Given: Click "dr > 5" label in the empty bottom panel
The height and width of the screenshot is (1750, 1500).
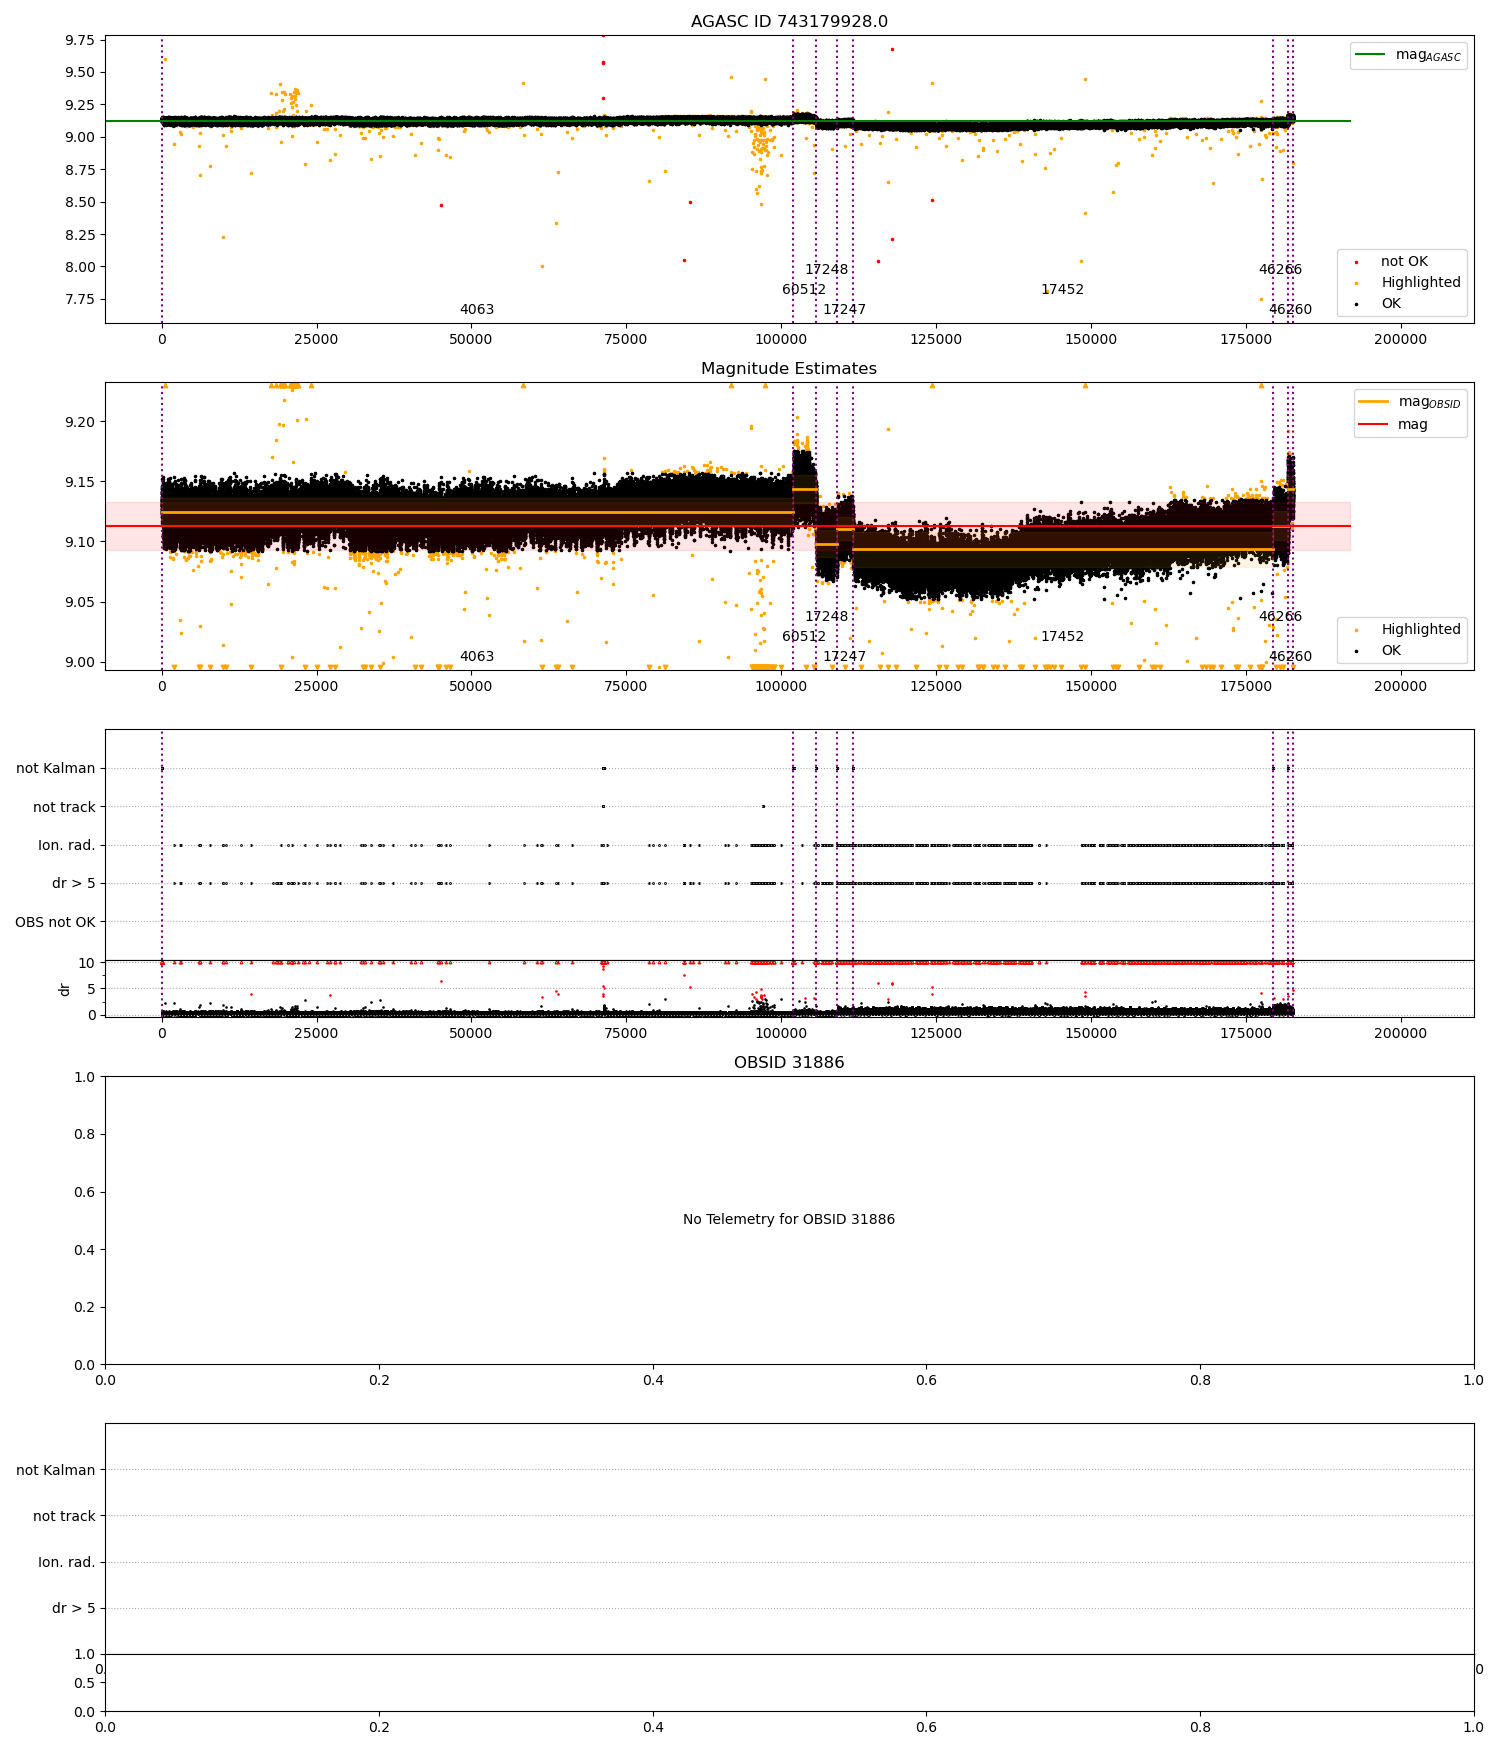Looking at the screenshot, I should point(74,1608).
